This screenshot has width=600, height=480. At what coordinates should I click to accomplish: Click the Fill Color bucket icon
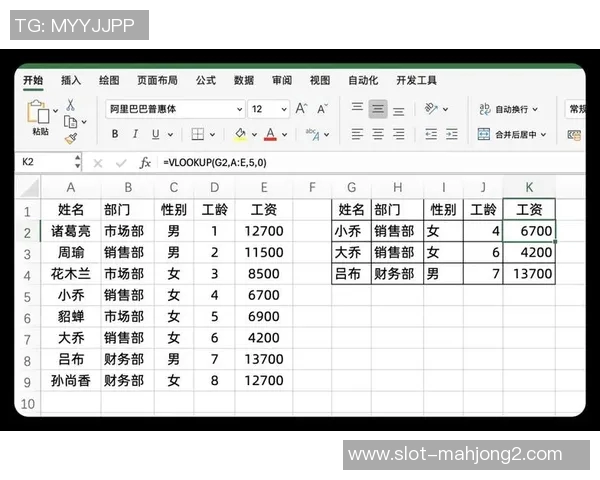tap(240, 134)
